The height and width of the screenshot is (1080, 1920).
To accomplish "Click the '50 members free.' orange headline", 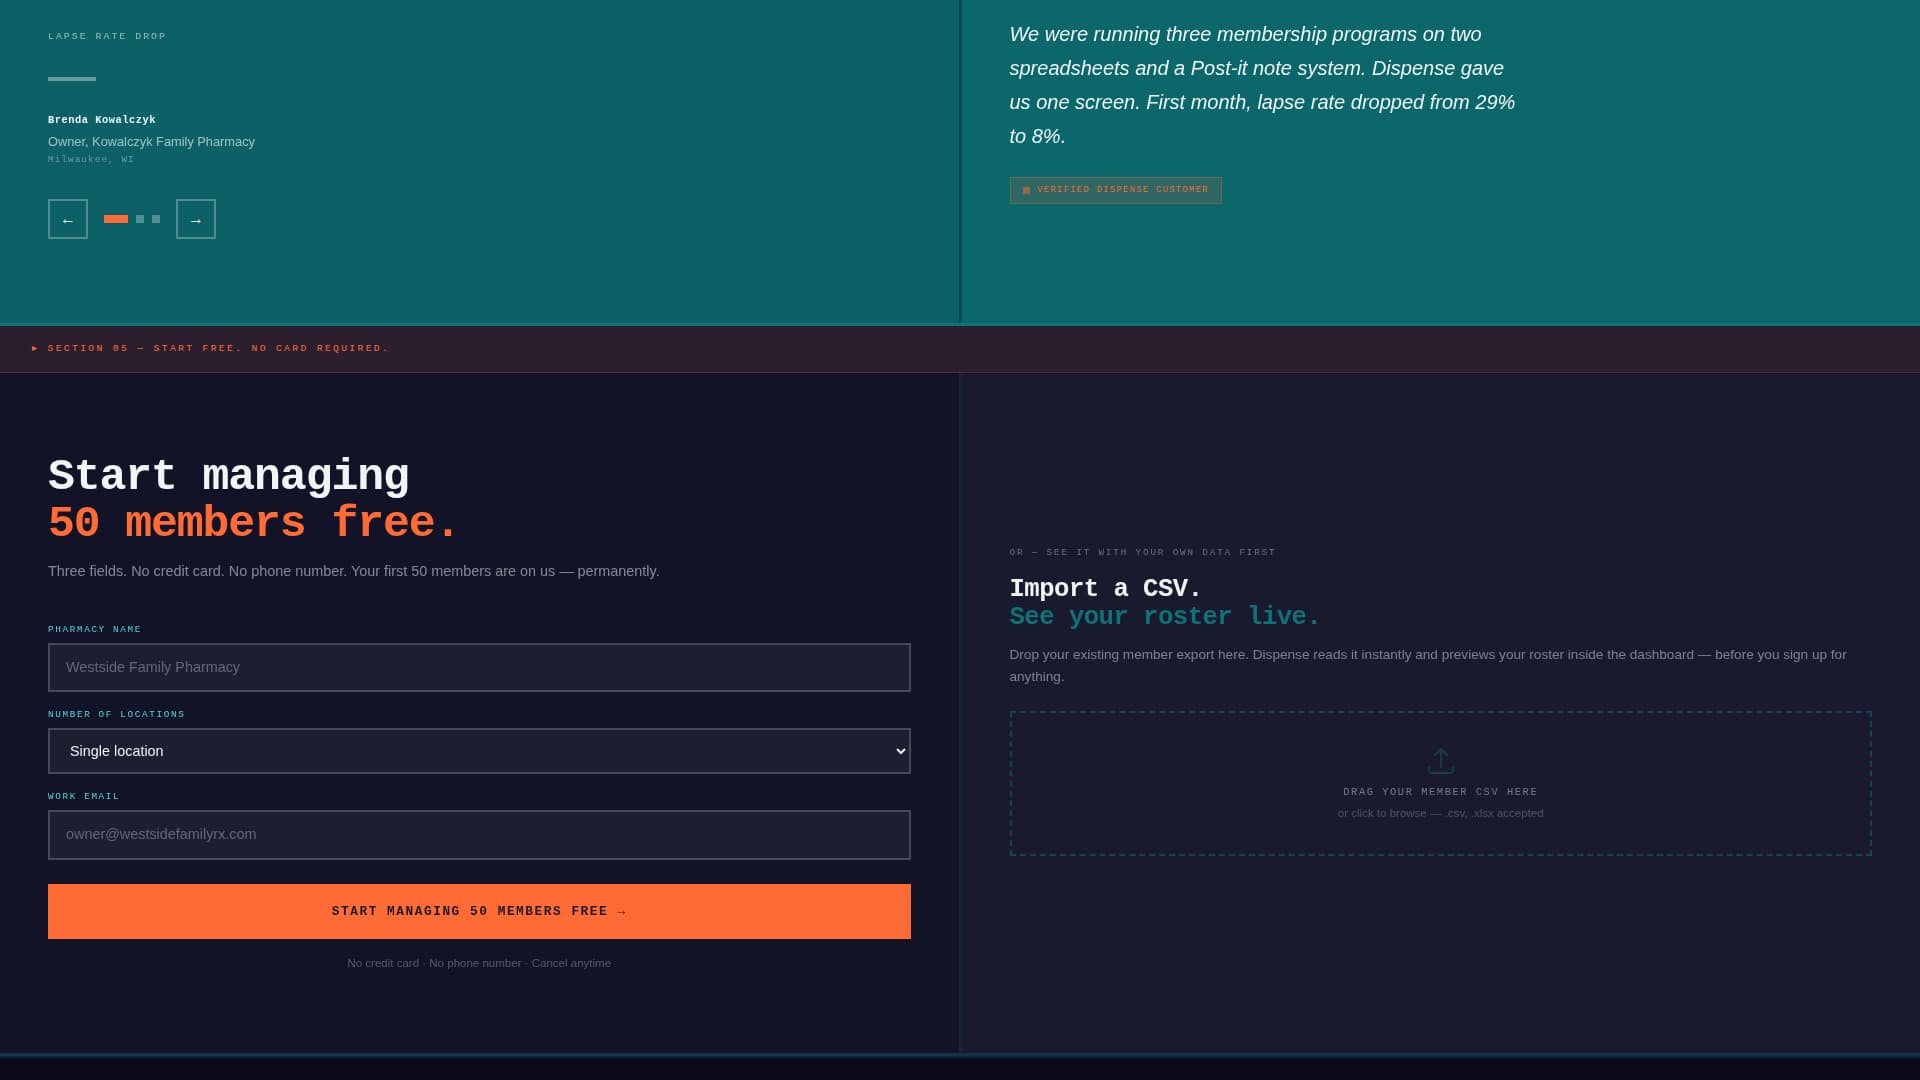I will [x=252, y=523].
